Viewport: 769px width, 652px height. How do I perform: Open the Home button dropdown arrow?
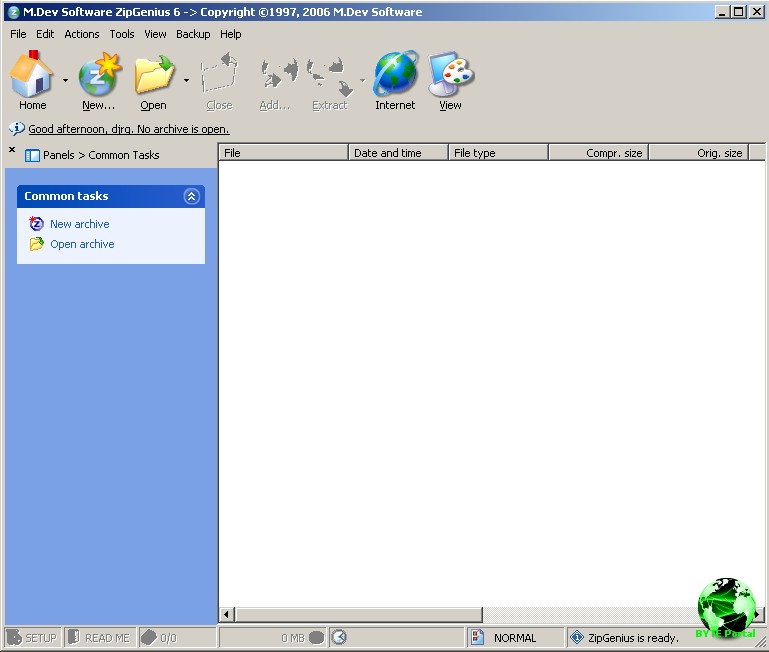click(65, 80)
